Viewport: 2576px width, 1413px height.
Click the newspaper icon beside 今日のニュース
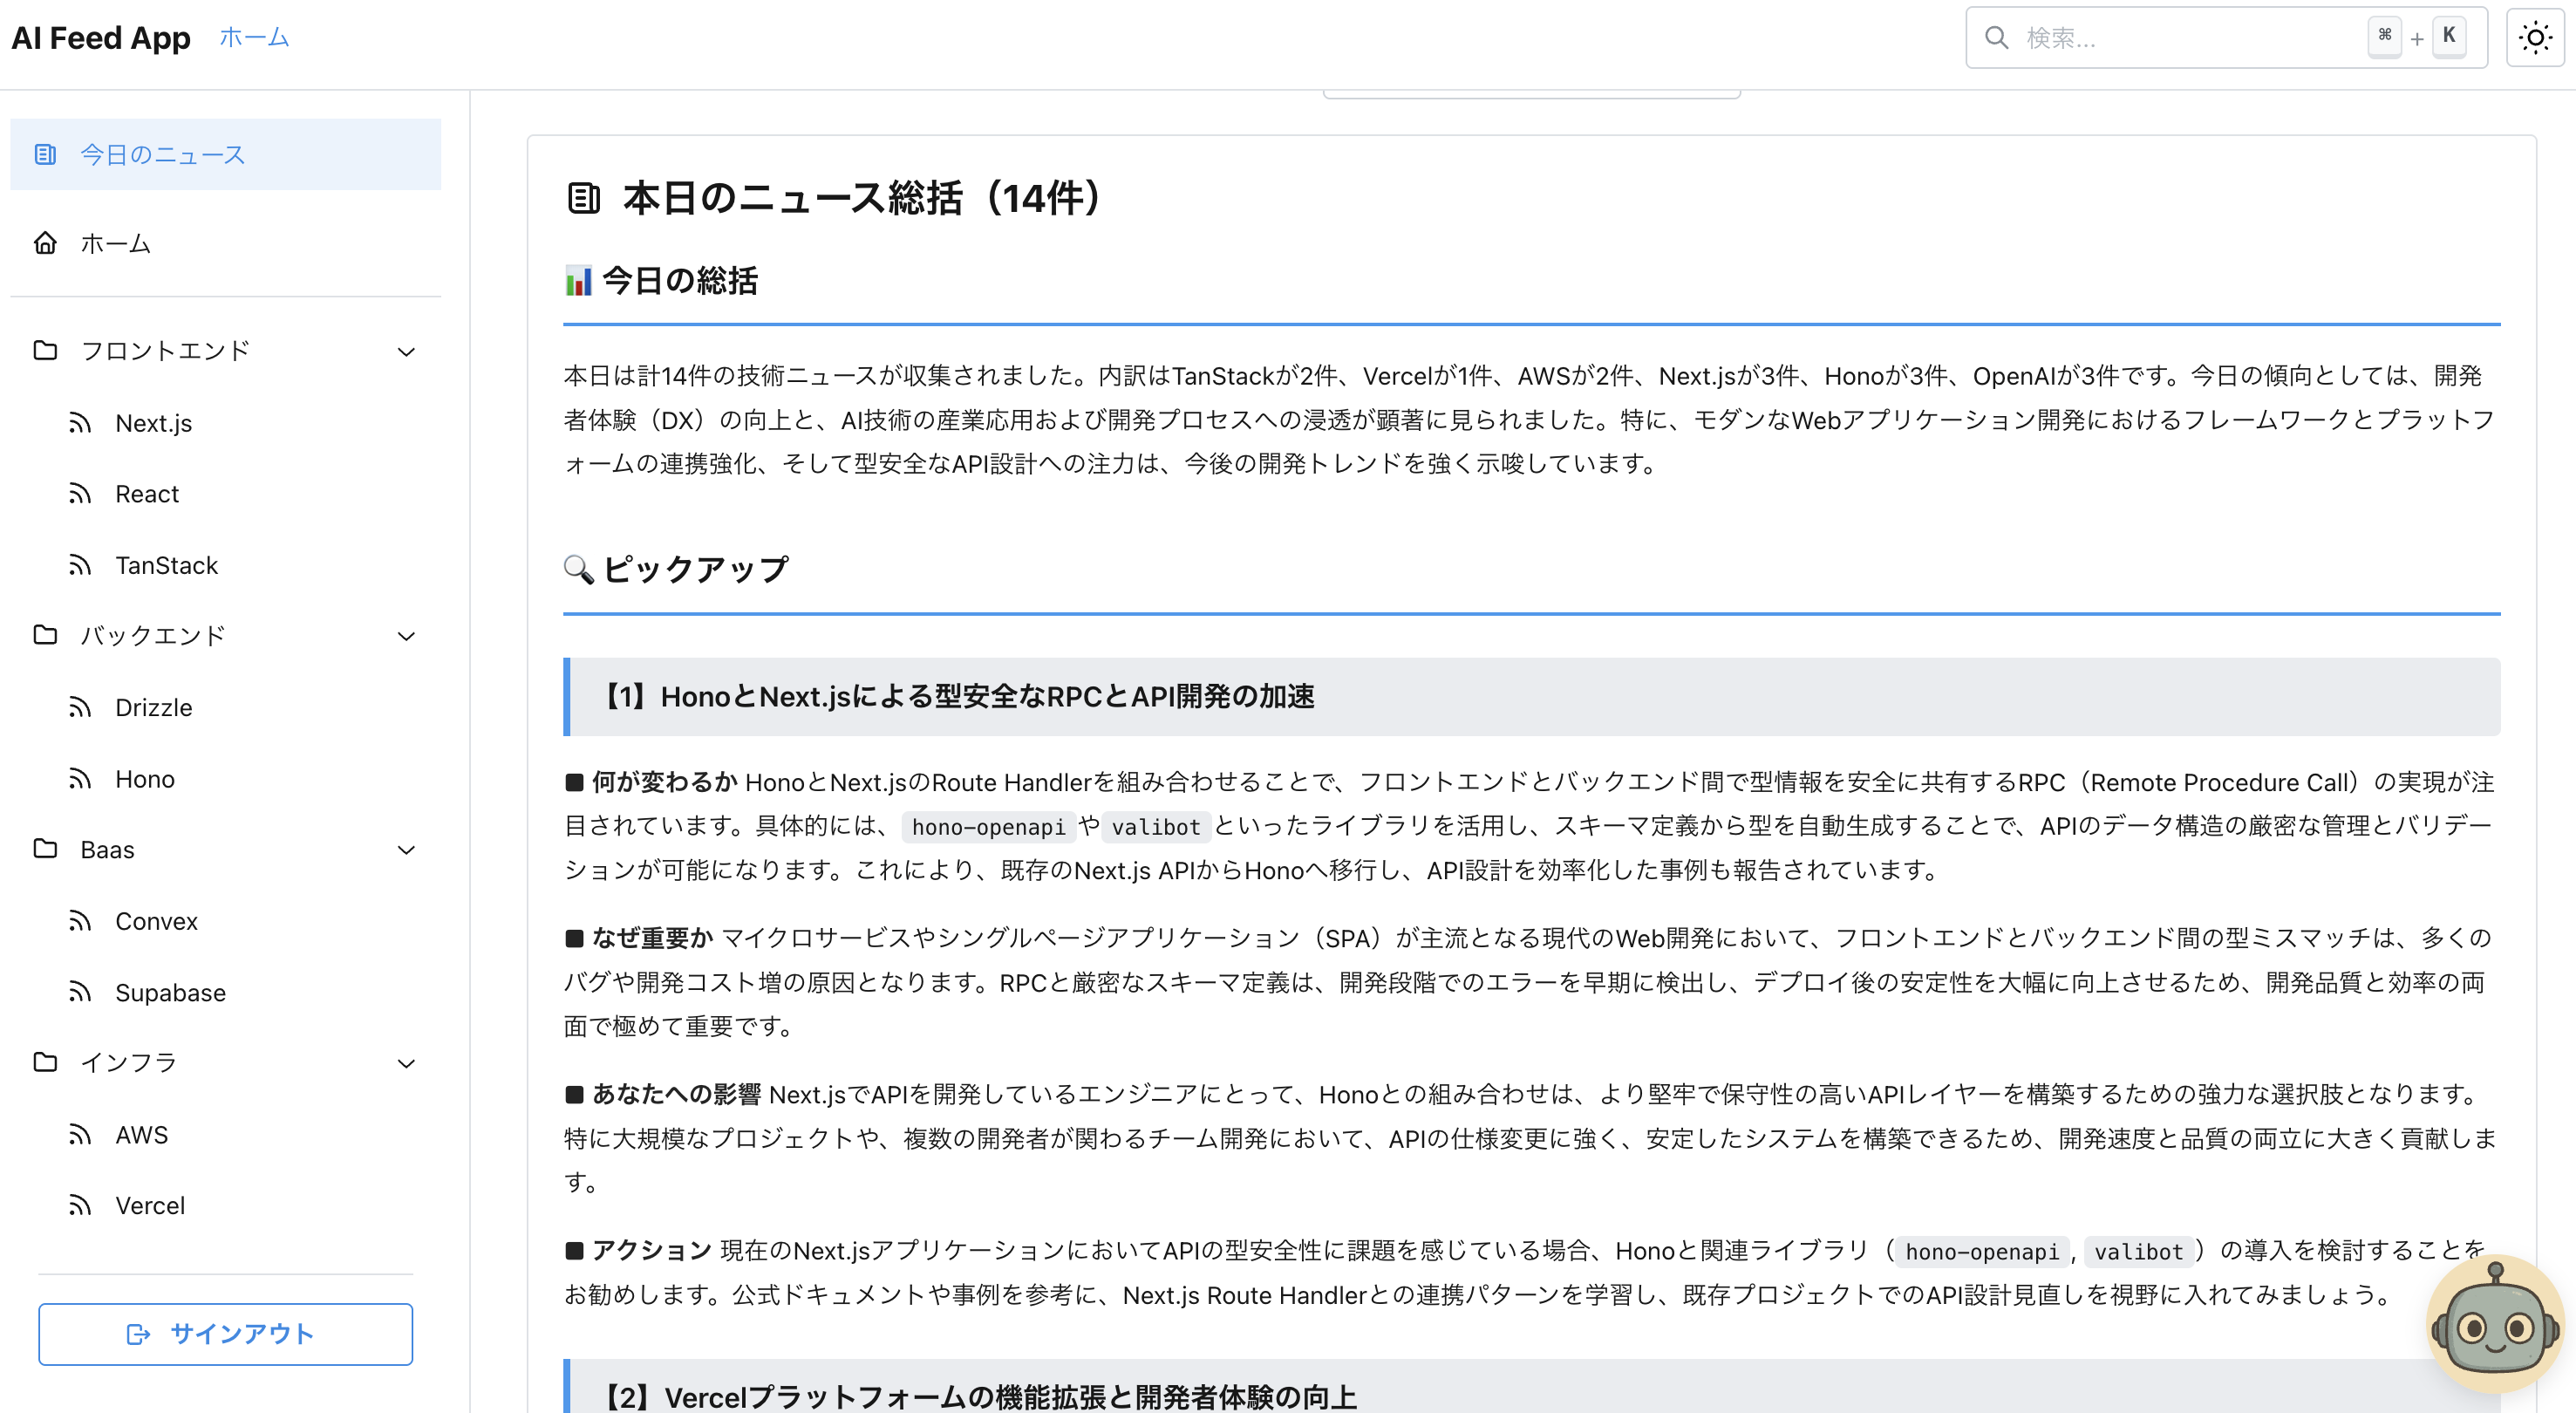pyautogui.click(x=44, y=154)
